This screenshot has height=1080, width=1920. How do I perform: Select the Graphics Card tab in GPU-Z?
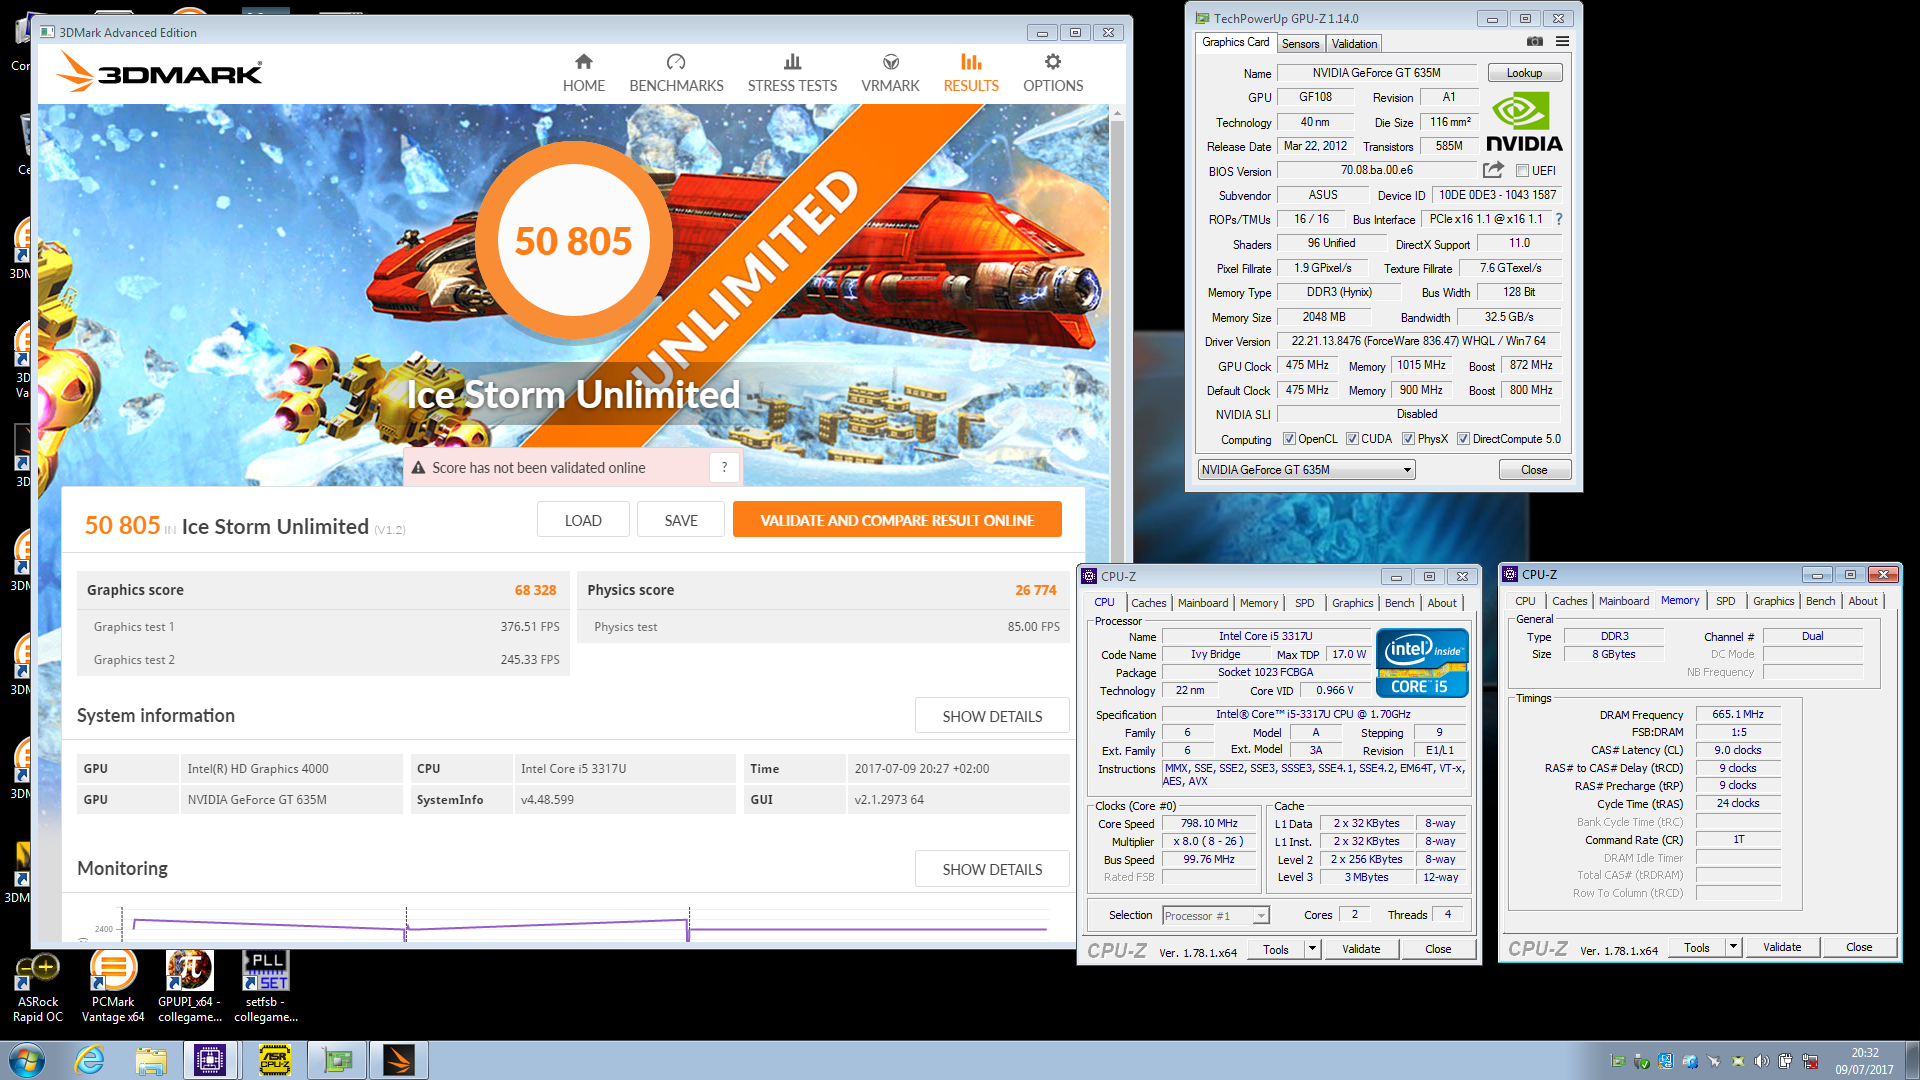[1235, 42]
